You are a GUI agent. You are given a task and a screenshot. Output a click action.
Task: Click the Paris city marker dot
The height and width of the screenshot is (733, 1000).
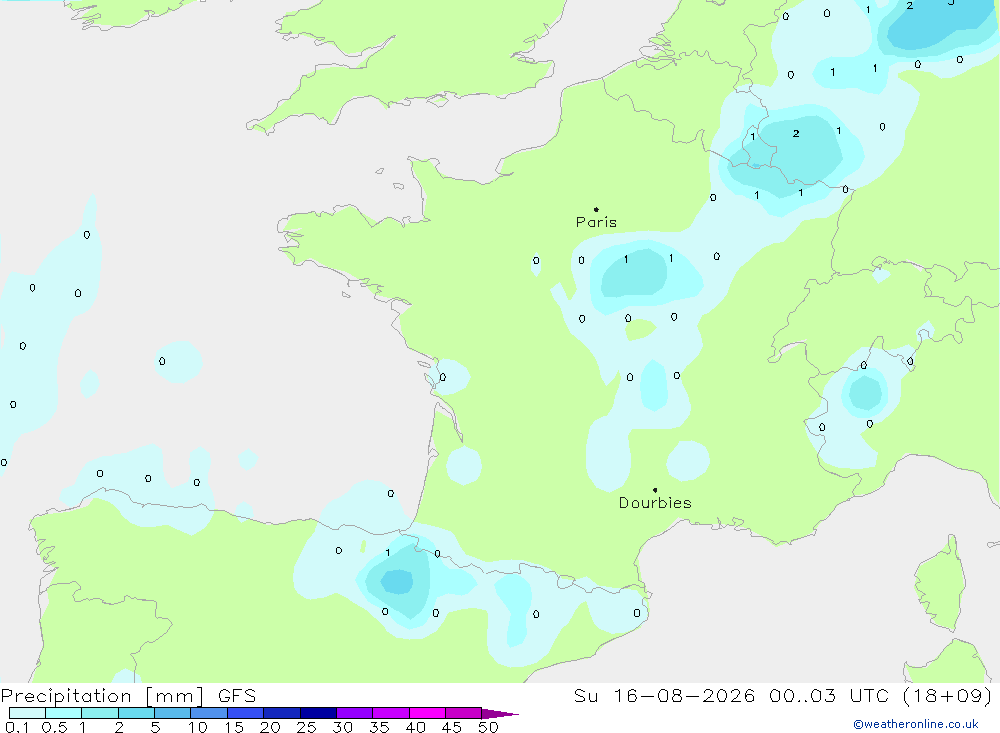tap(596, 209)
